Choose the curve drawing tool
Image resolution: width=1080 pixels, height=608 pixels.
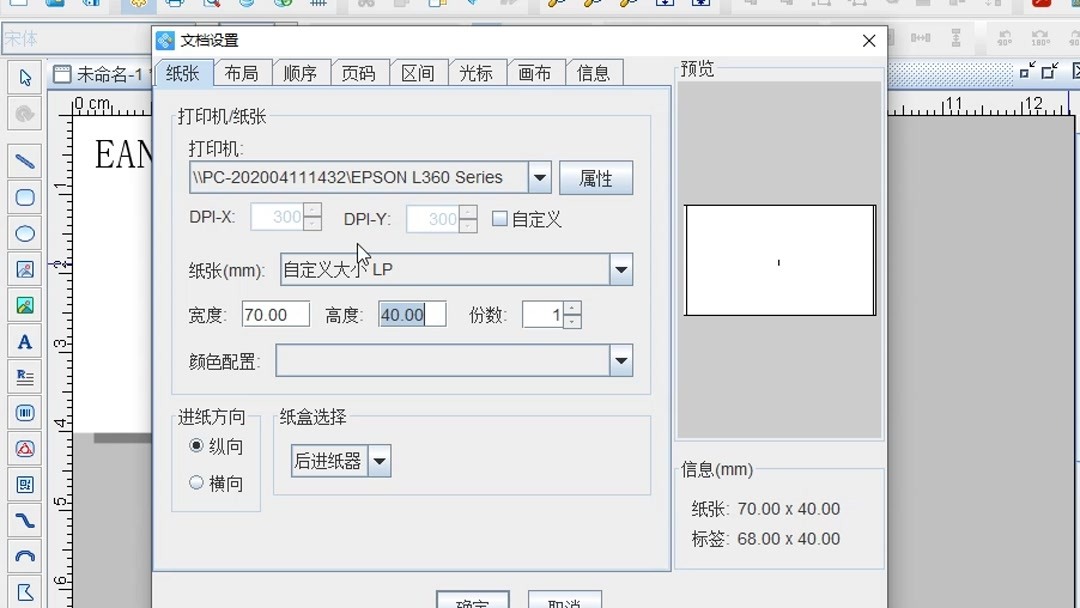[x=24, y=521]
